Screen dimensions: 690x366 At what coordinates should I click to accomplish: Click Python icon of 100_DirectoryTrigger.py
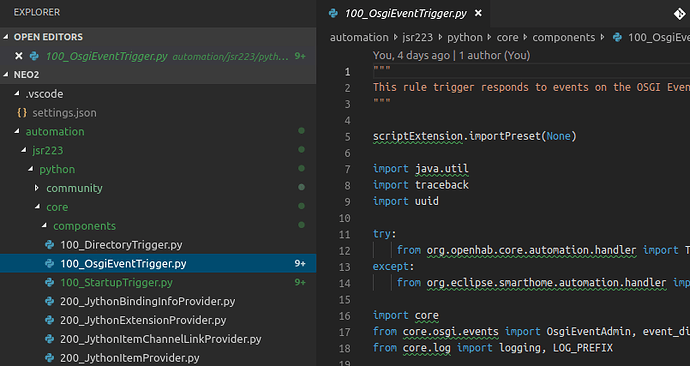50,245
